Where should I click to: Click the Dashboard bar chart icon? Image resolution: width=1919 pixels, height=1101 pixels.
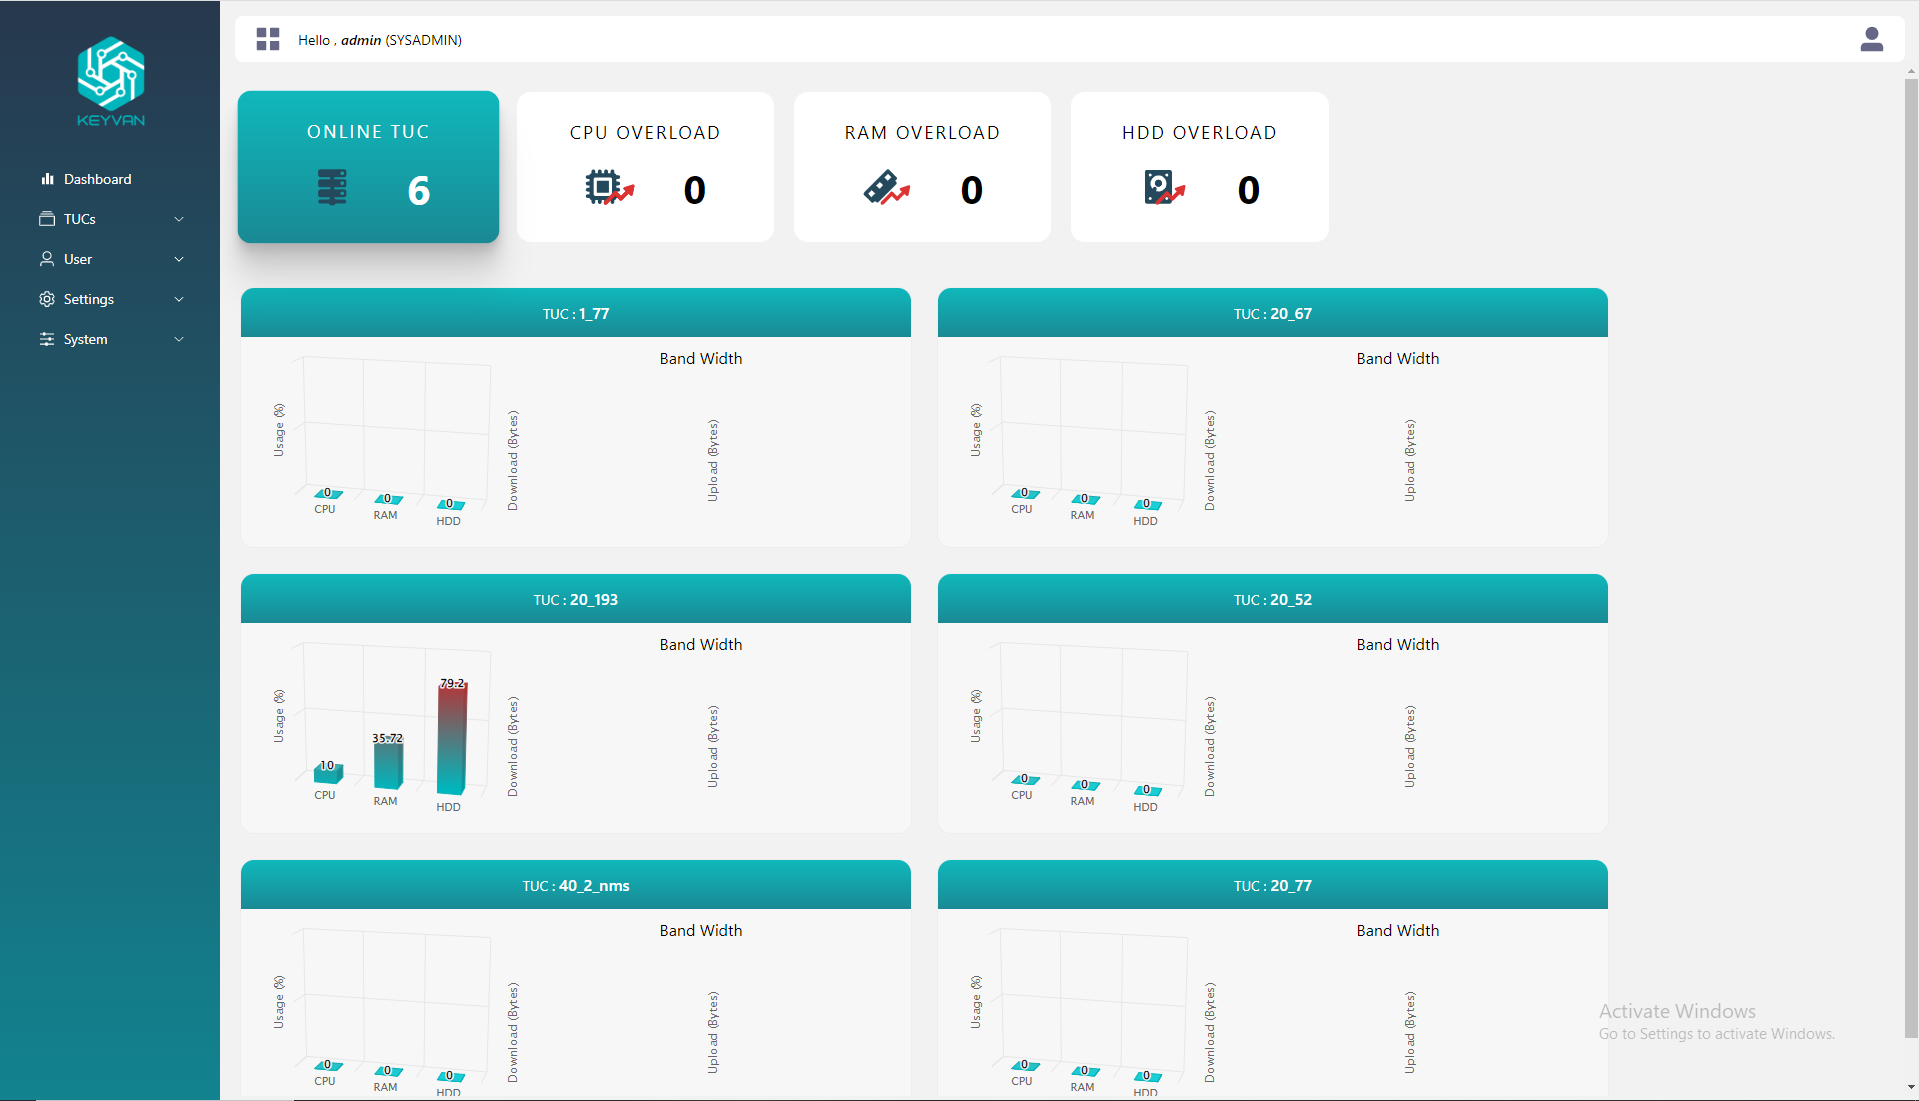pyautogui.click(x=47, y=179)
